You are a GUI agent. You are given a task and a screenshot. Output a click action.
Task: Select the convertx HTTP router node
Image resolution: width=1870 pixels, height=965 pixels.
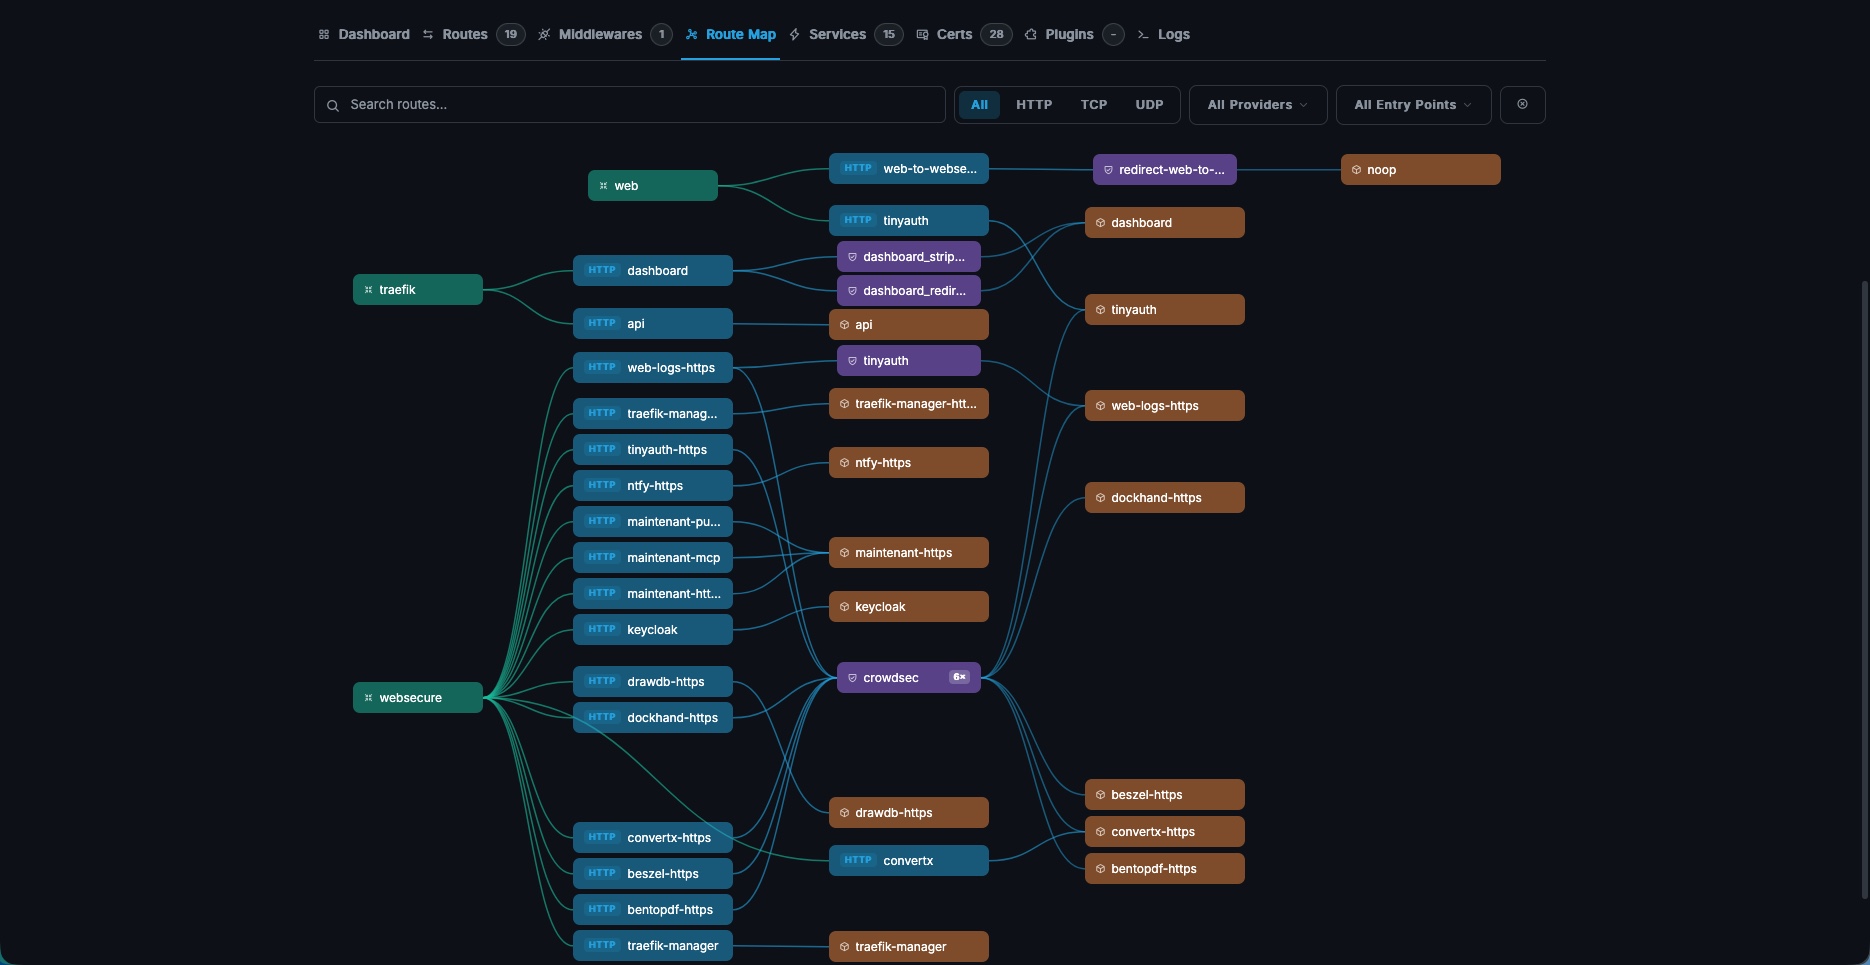(909, 860)
